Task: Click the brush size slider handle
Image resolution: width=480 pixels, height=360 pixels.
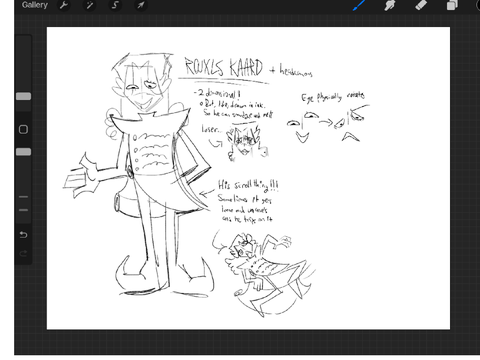Action: [23, 96]
